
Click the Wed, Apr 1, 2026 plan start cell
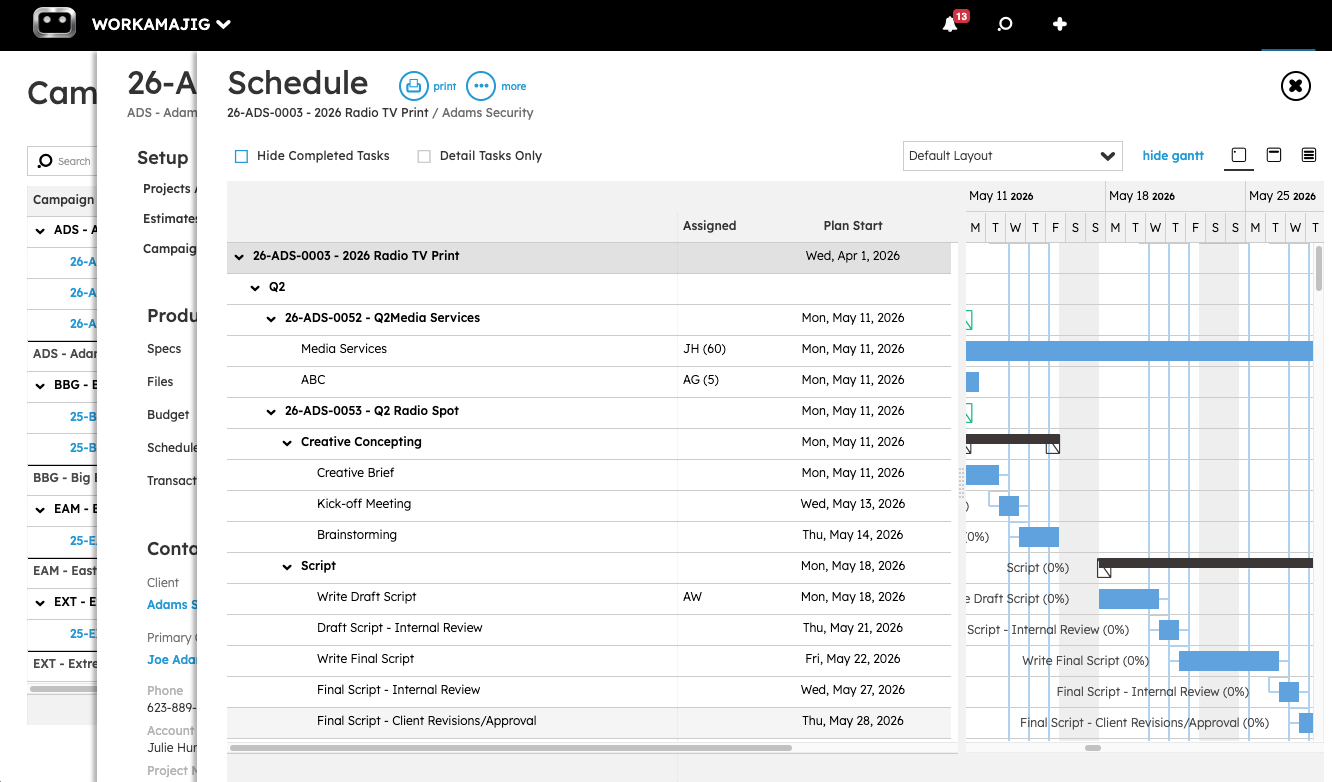point(853,257)
